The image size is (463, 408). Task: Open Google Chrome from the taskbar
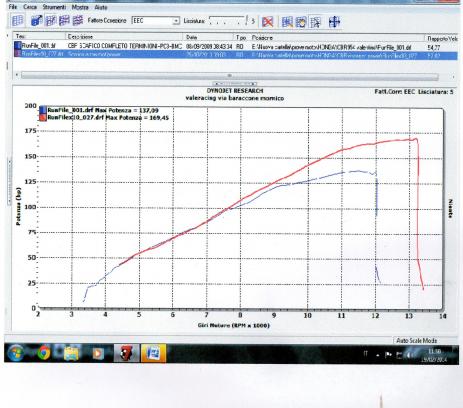point(44,353)
